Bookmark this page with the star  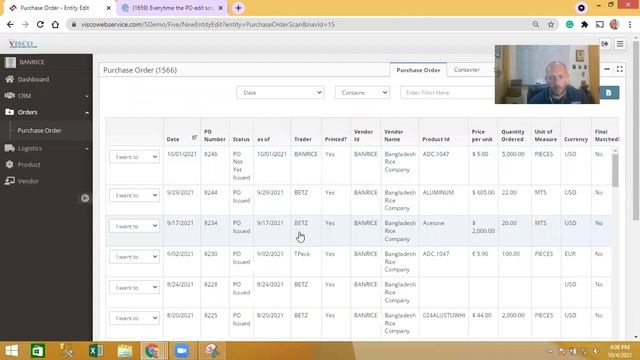pos(551,24)
